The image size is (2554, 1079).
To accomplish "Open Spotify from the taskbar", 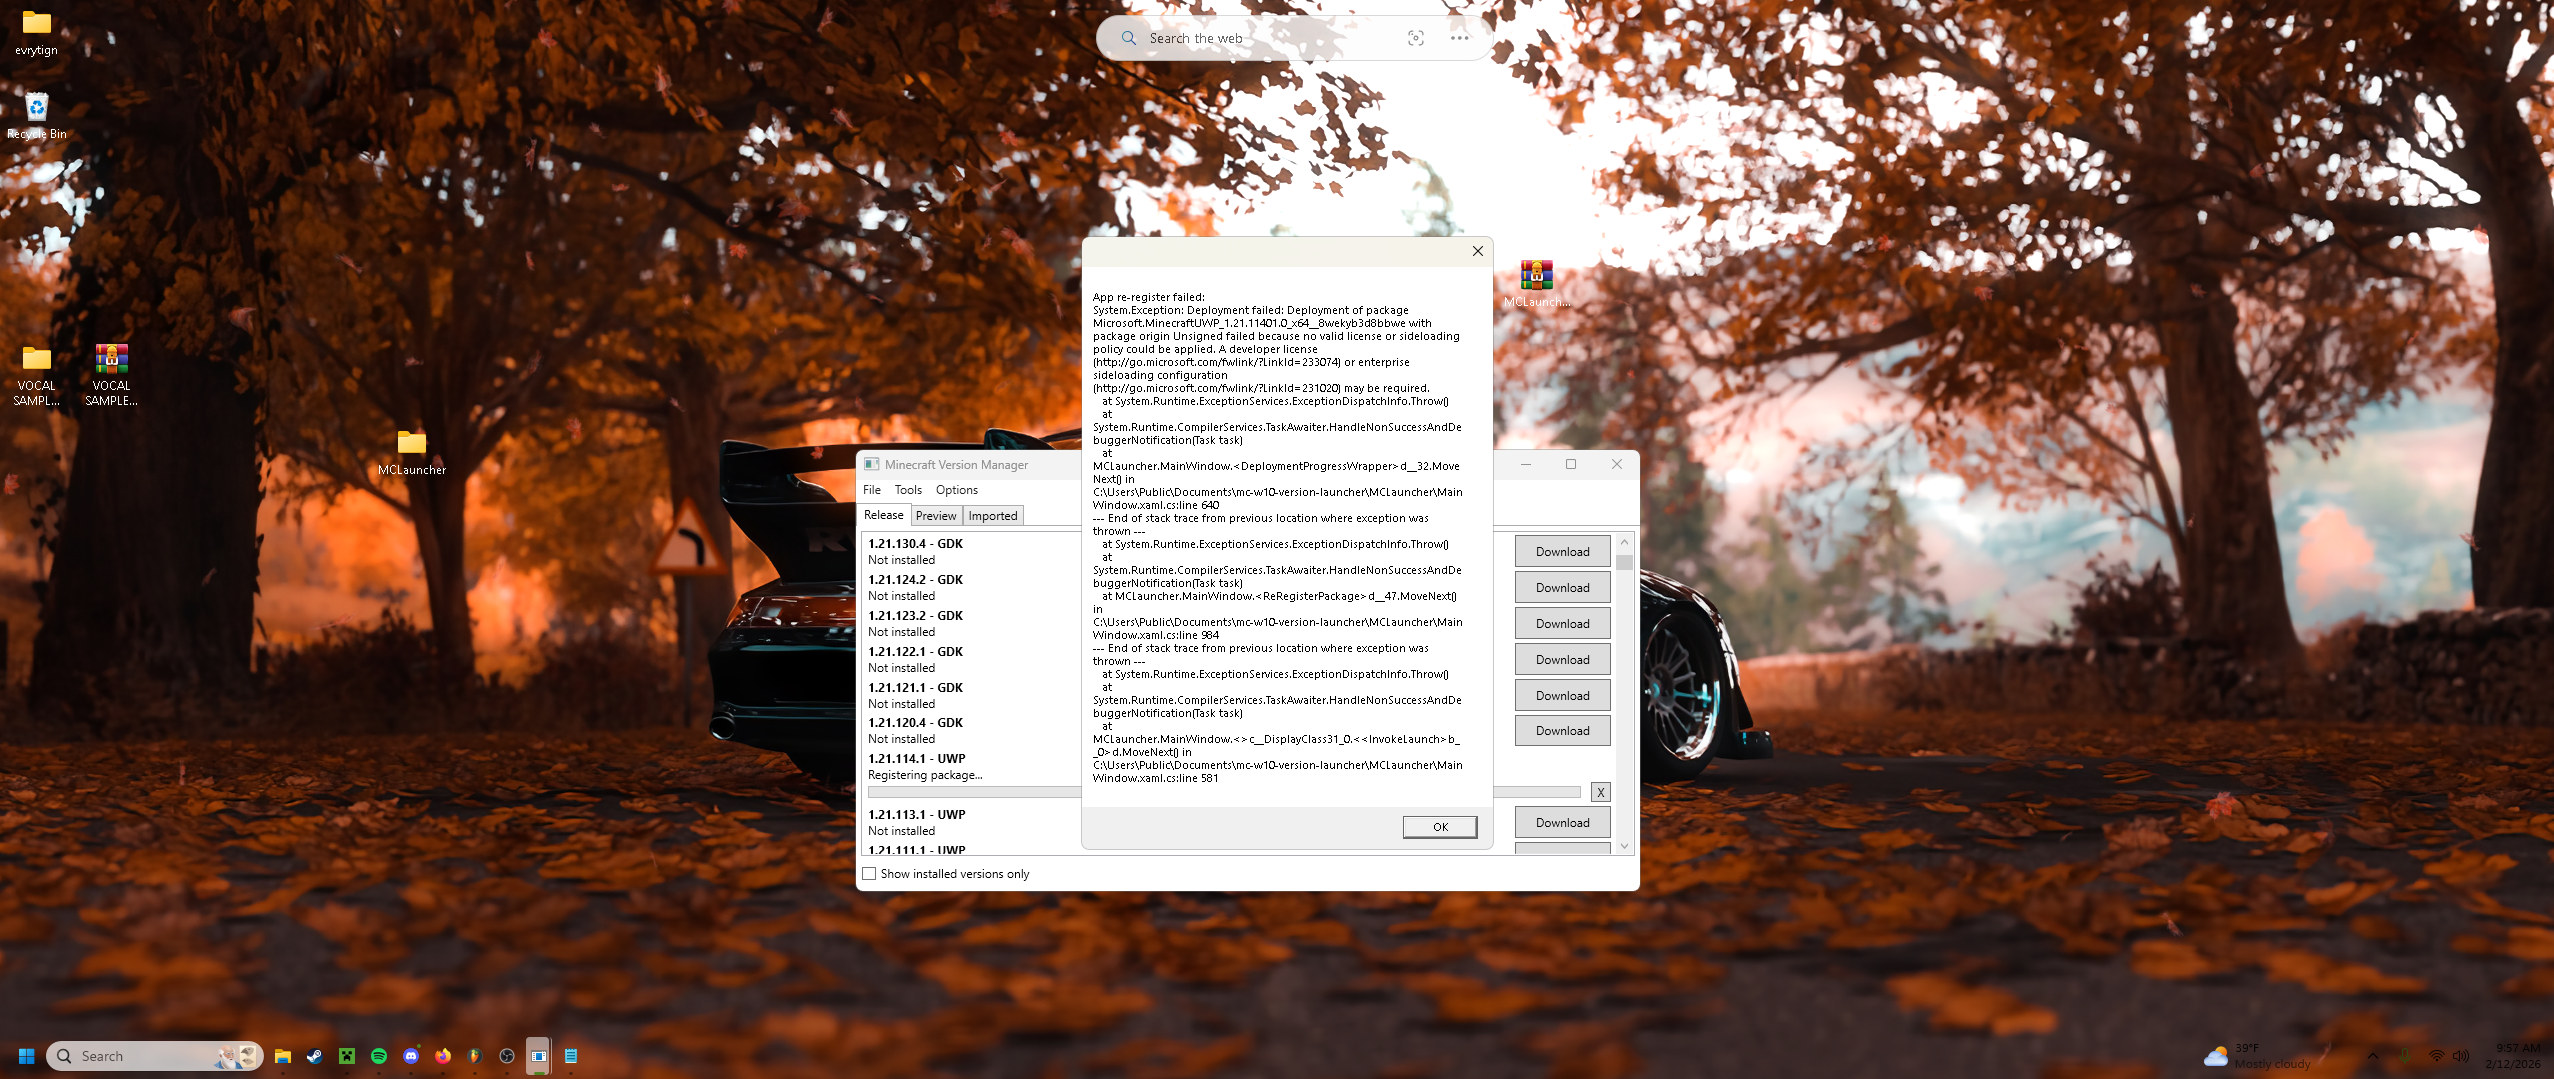I will [378, 1056].
